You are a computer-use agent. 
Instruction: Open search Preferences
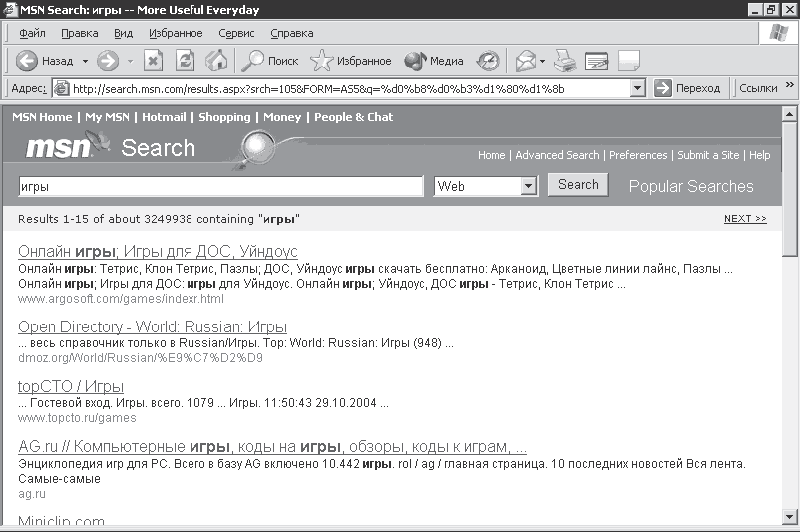[638, 155]
